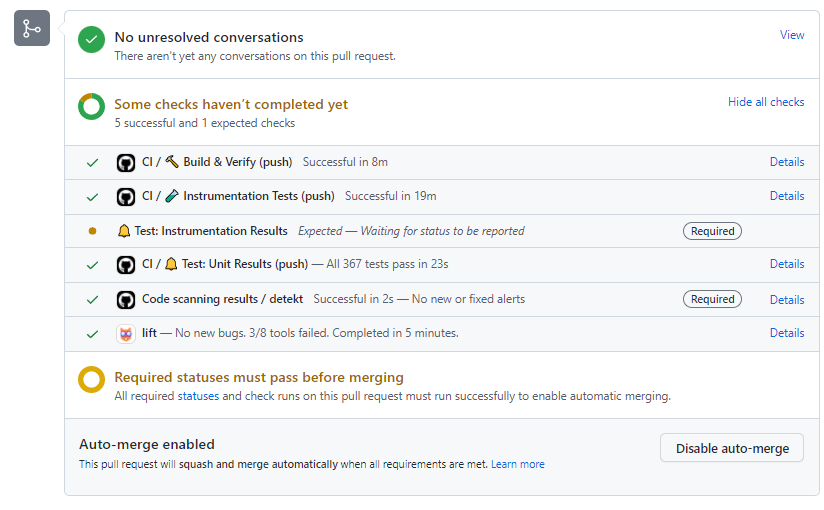
Task: Select 'Test: Unit Results (push)' check name
Action: (245, 264)
